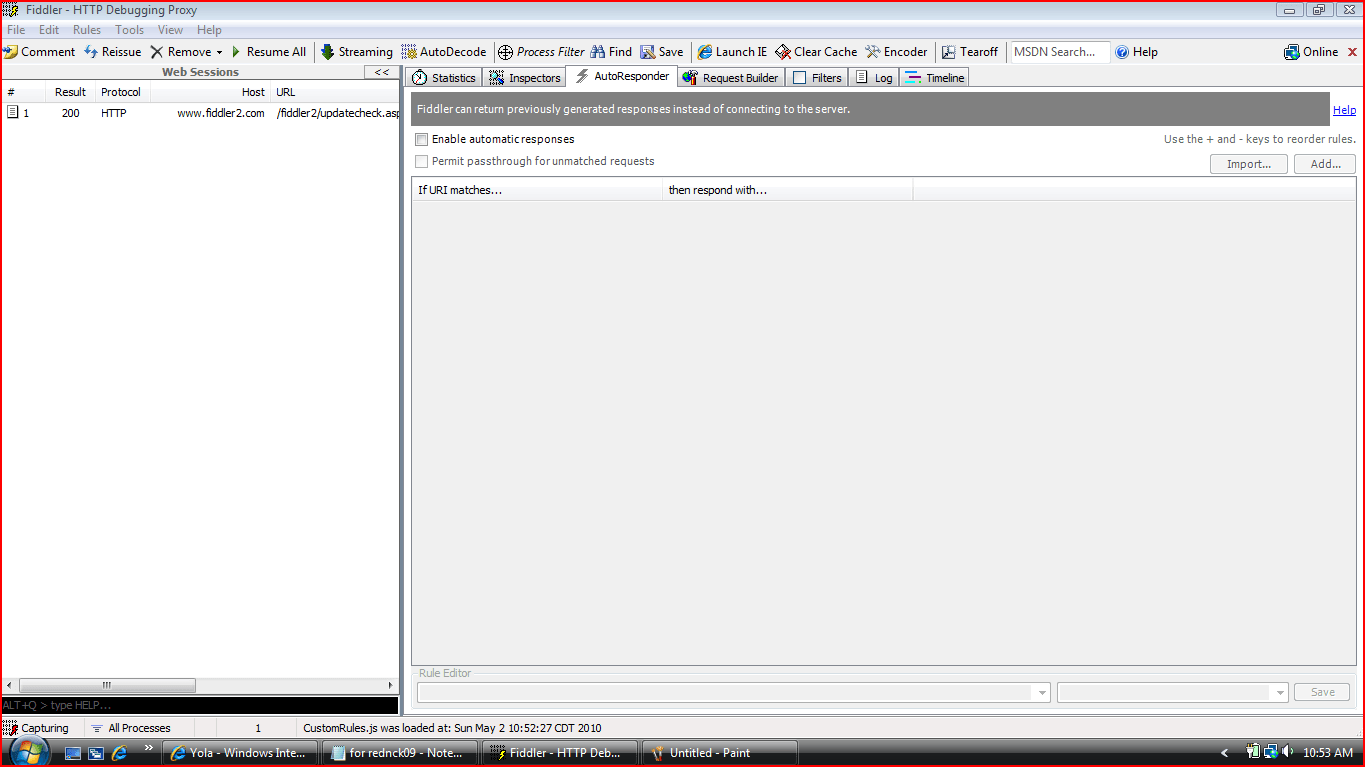
Task: Click the Windows Start orb
Action: coord(29,751)
